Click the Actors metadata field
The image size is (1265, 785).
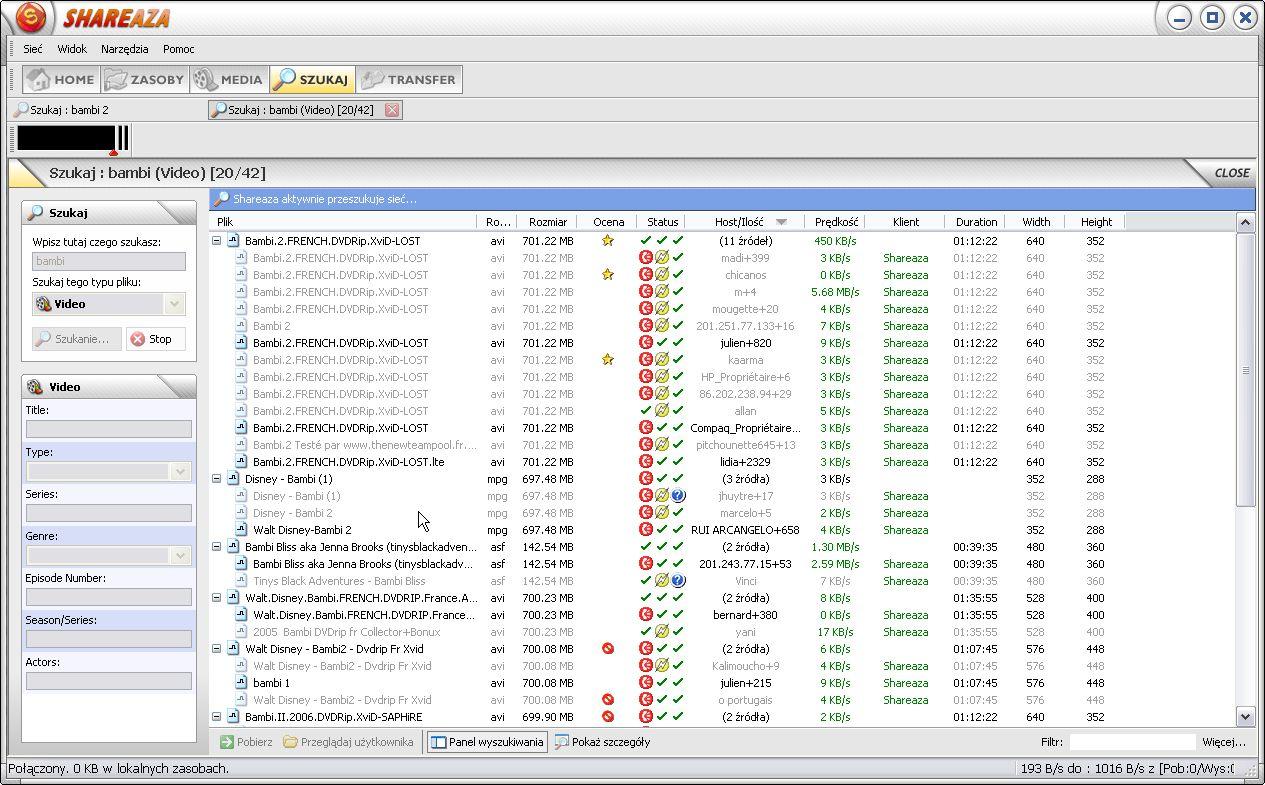109,681
